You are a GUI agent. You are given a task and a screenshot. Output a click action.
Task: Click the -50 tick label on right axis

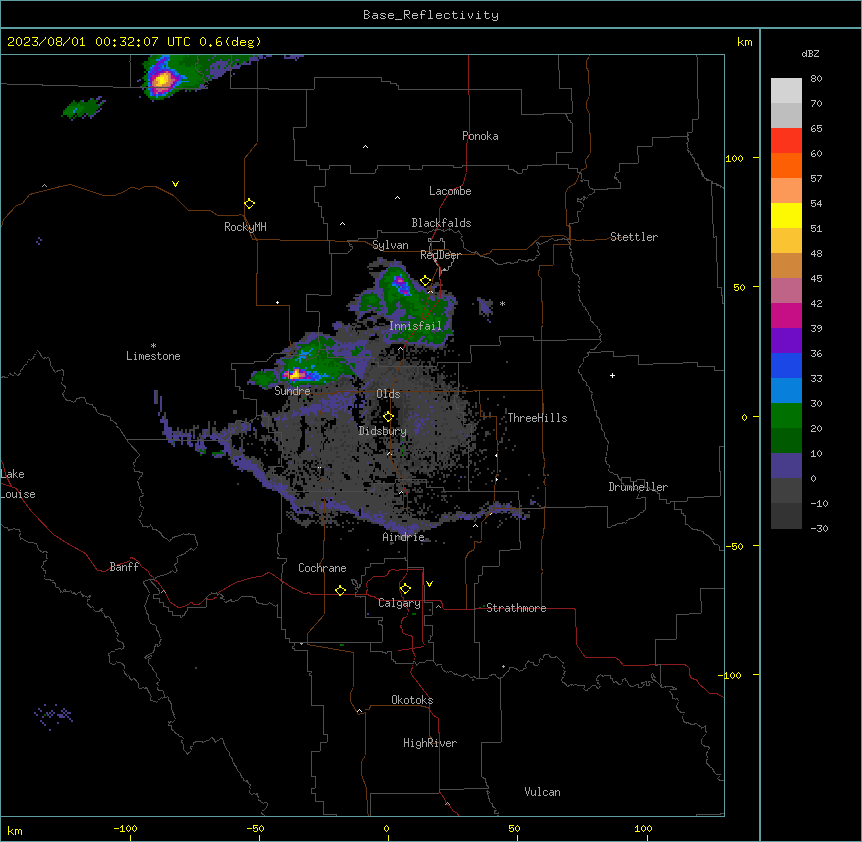tap(734, 546)
